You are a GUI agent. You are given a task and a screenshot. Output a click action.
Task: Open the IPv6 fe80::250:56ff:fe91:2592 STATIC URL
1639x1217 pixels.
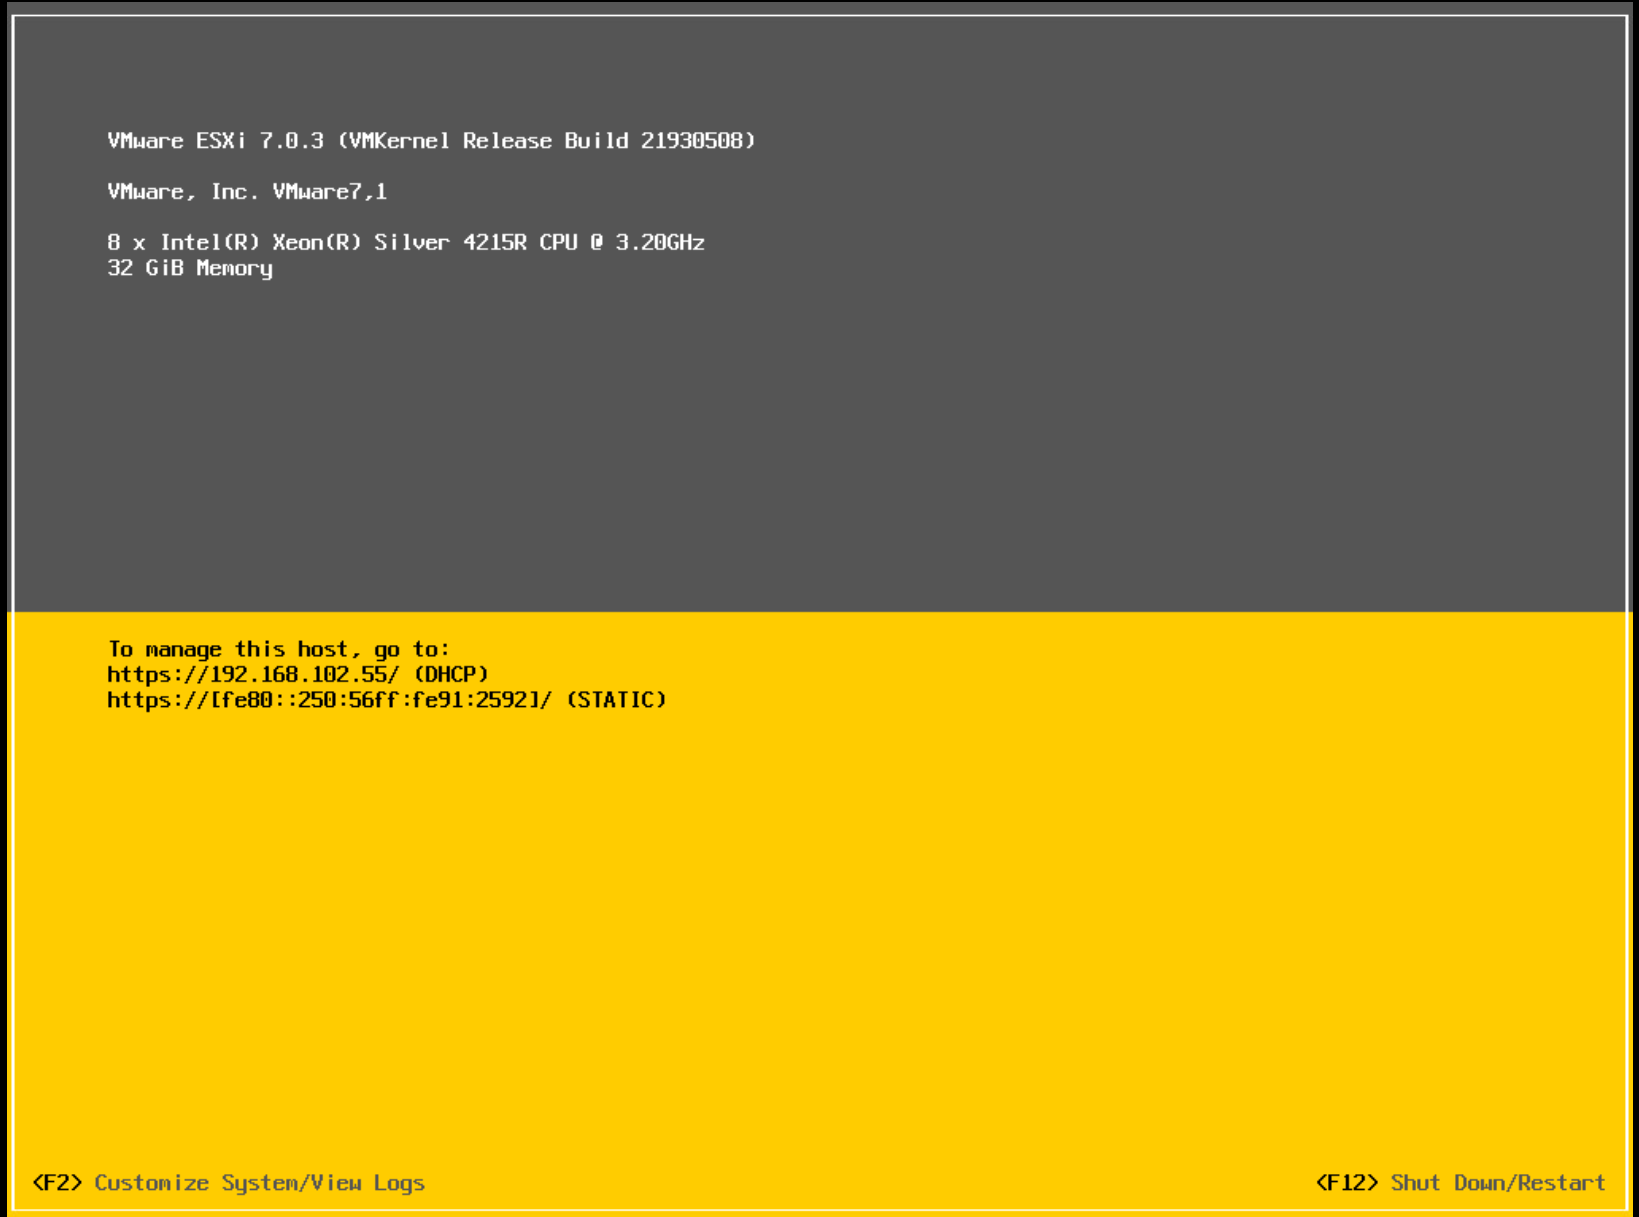coord(386,700)
